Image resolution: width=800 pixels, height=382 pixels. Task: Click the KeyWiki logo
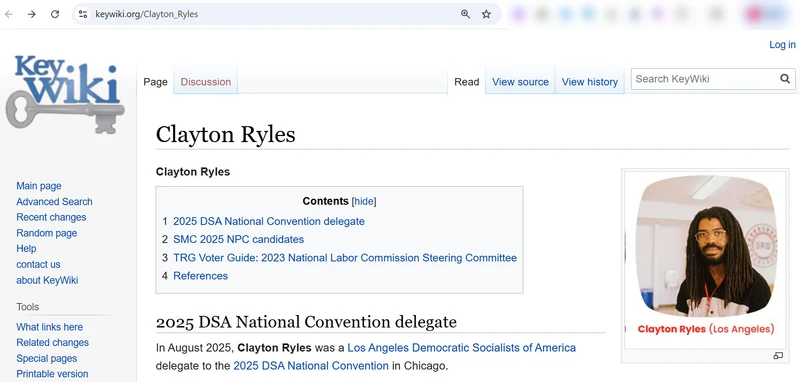click(x=65, y=94)
